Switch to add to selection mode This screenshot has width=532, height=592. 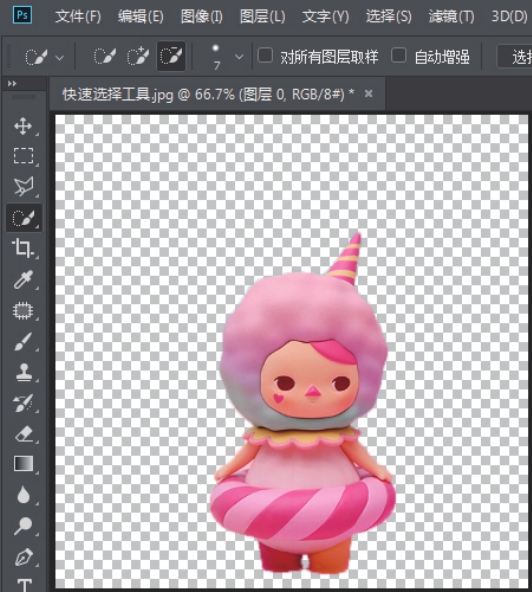(138, 56)
